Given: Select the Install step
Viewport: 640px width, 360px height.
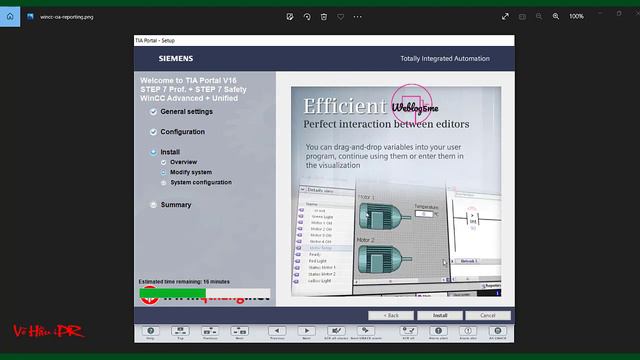Looking at the screenshot, I should click(x=170, y=152).
